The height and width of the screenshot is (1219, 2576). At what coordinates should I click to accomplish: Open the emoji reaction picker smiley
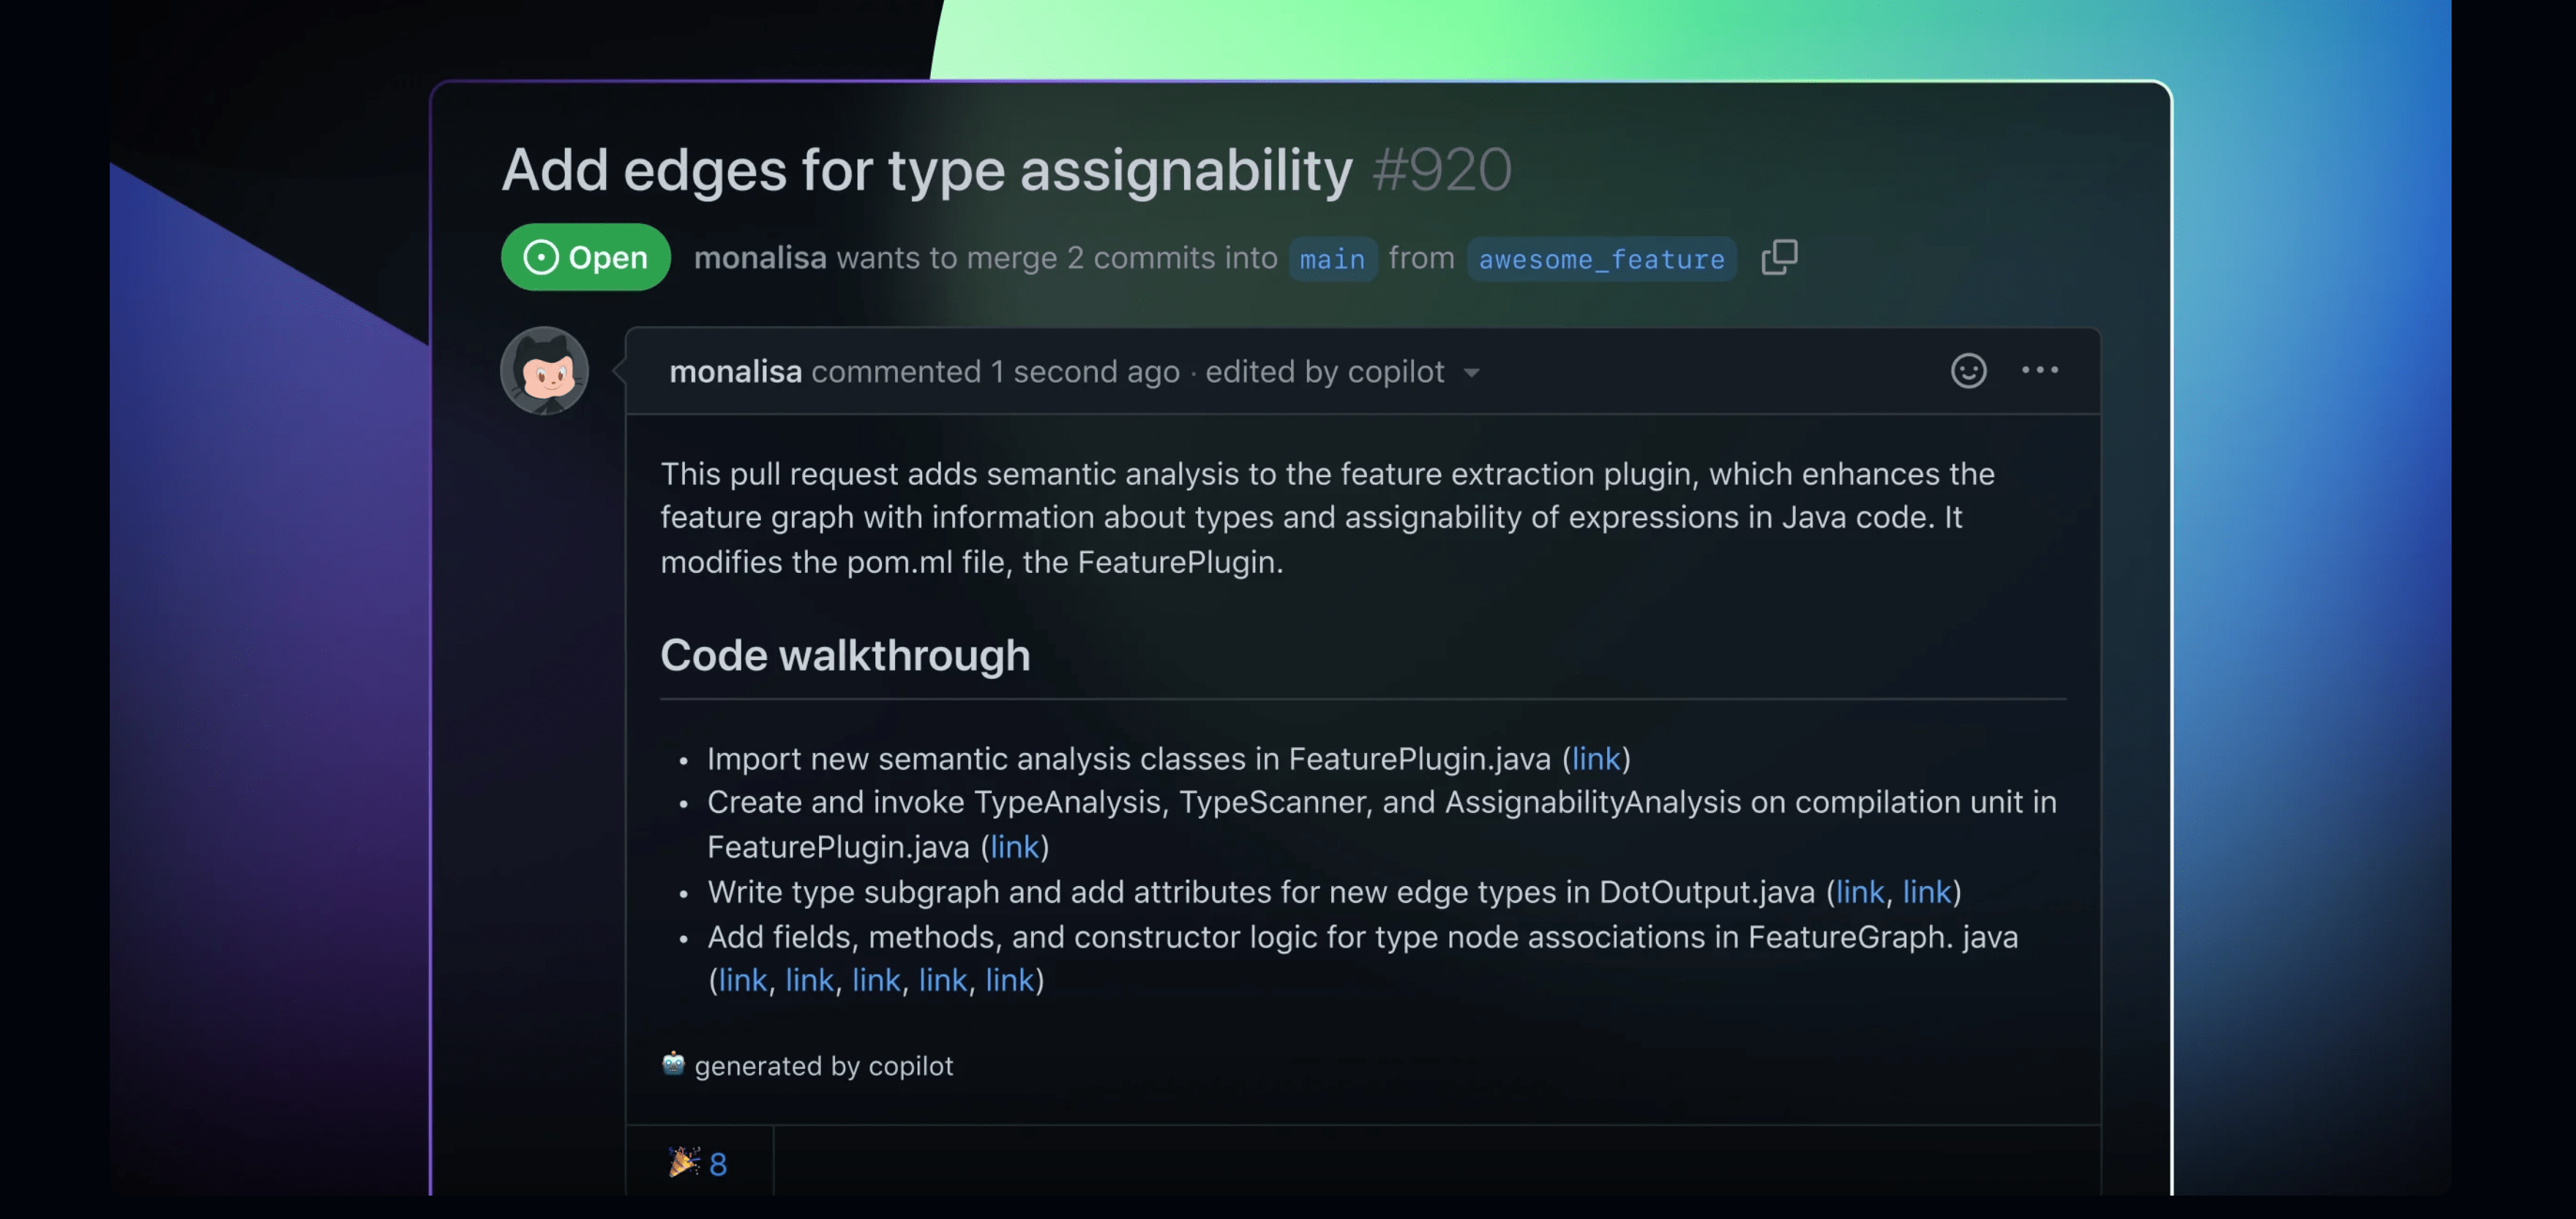point(1968,371)
